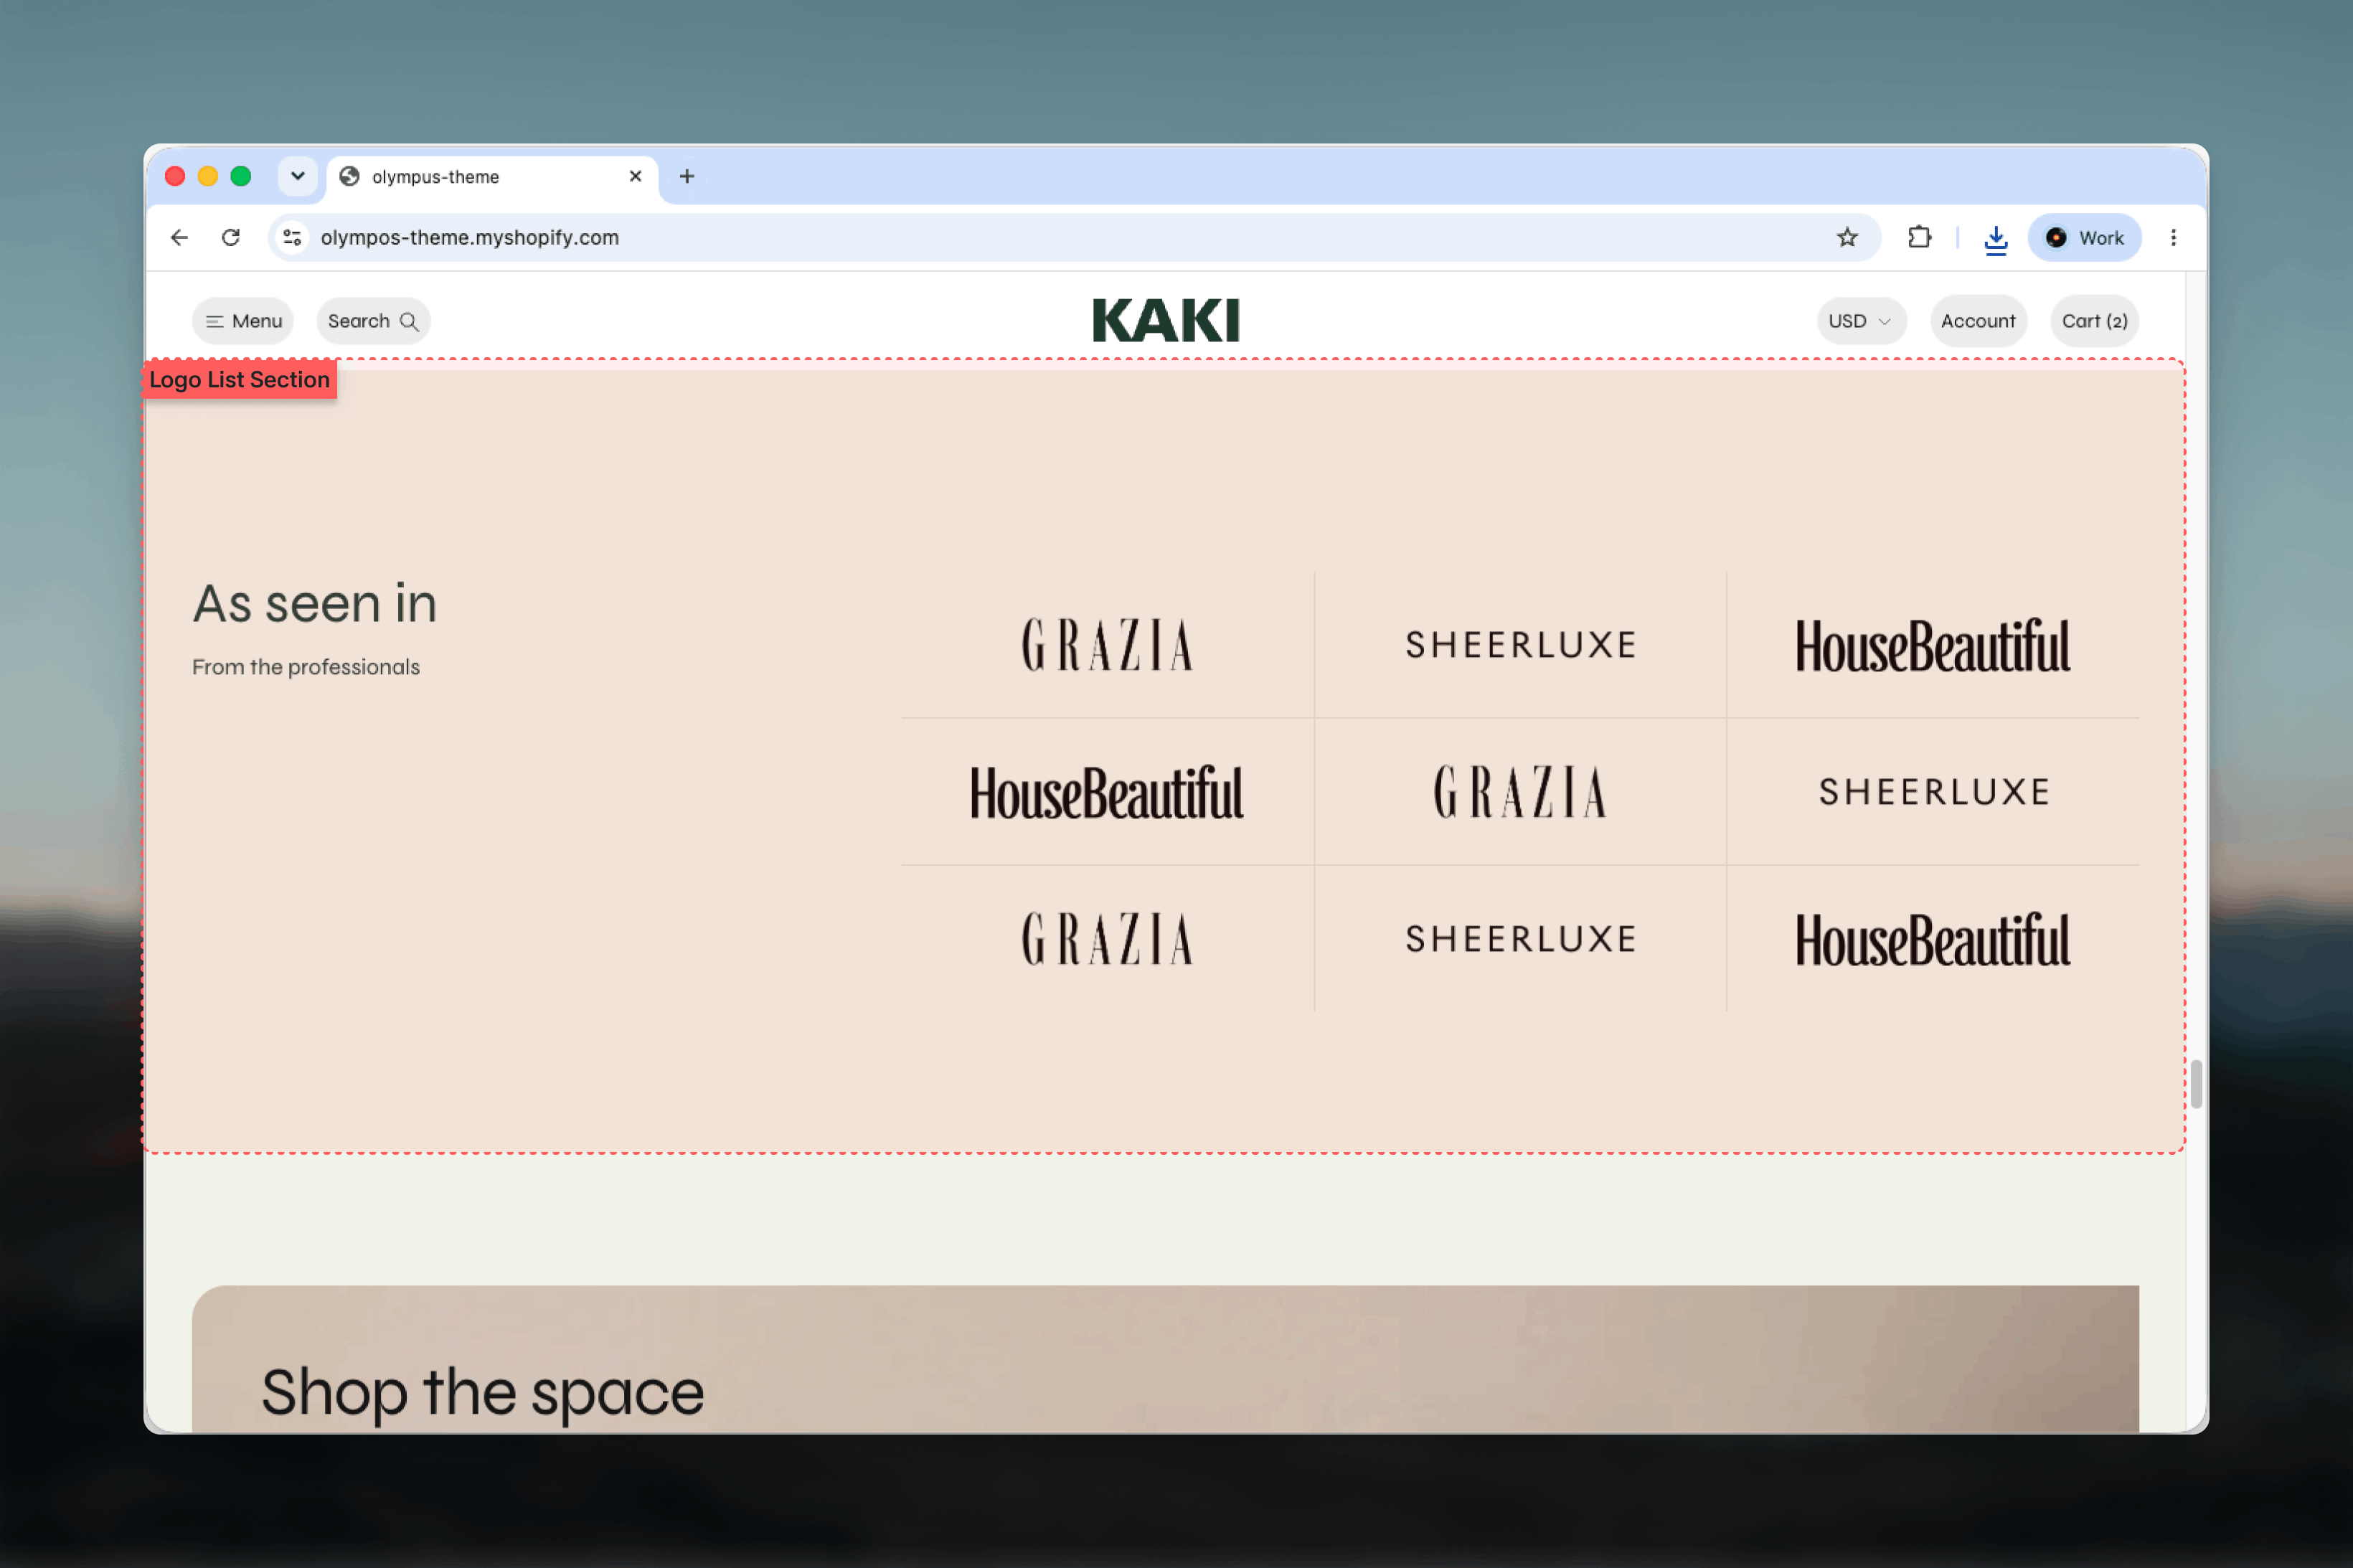Click 'From the professionals' subtitle text

306,667
